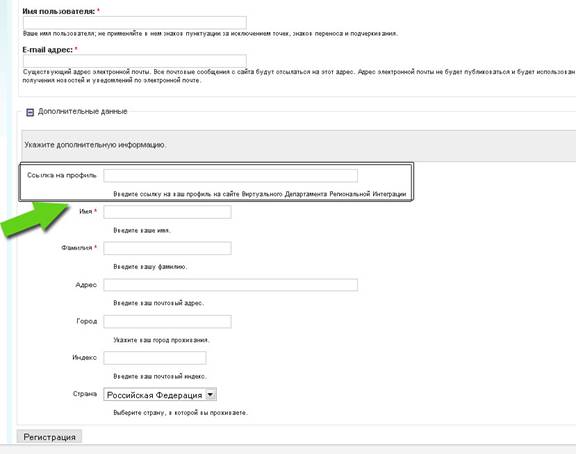
Task: Click the Фамилия text field
Action: point(168,248)
